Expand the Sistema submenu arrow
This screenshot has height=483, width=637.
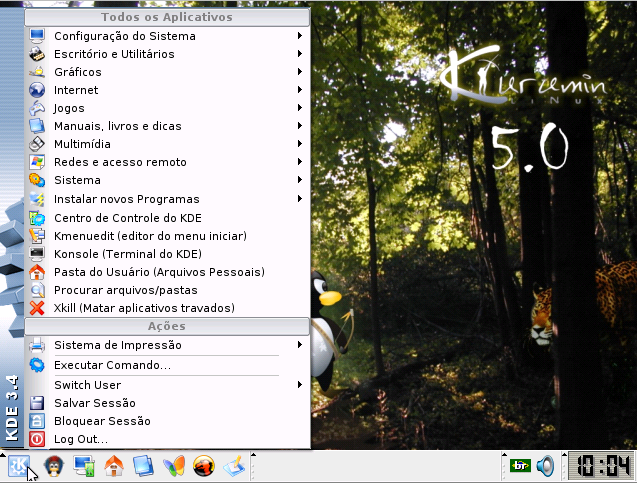click(300, 180)
